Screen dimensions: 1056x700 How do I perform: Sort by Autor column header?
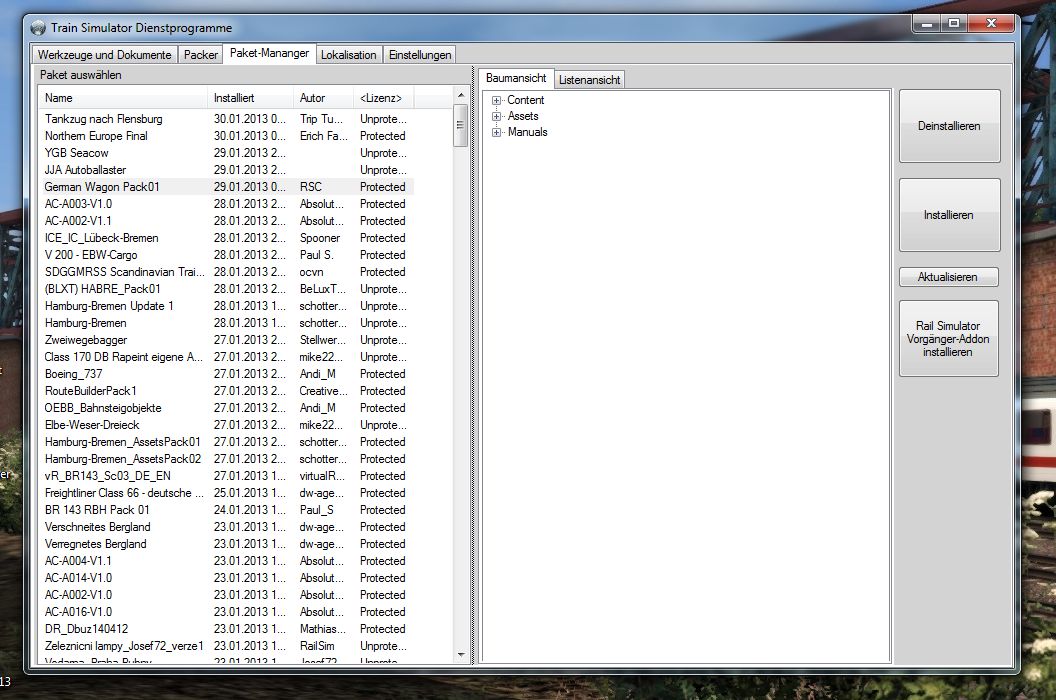(x=323, y=98)
